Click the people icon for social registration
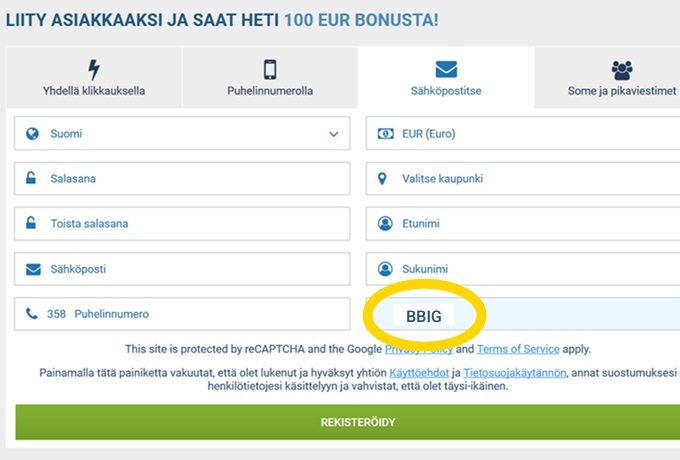 [x=622, y=70]
